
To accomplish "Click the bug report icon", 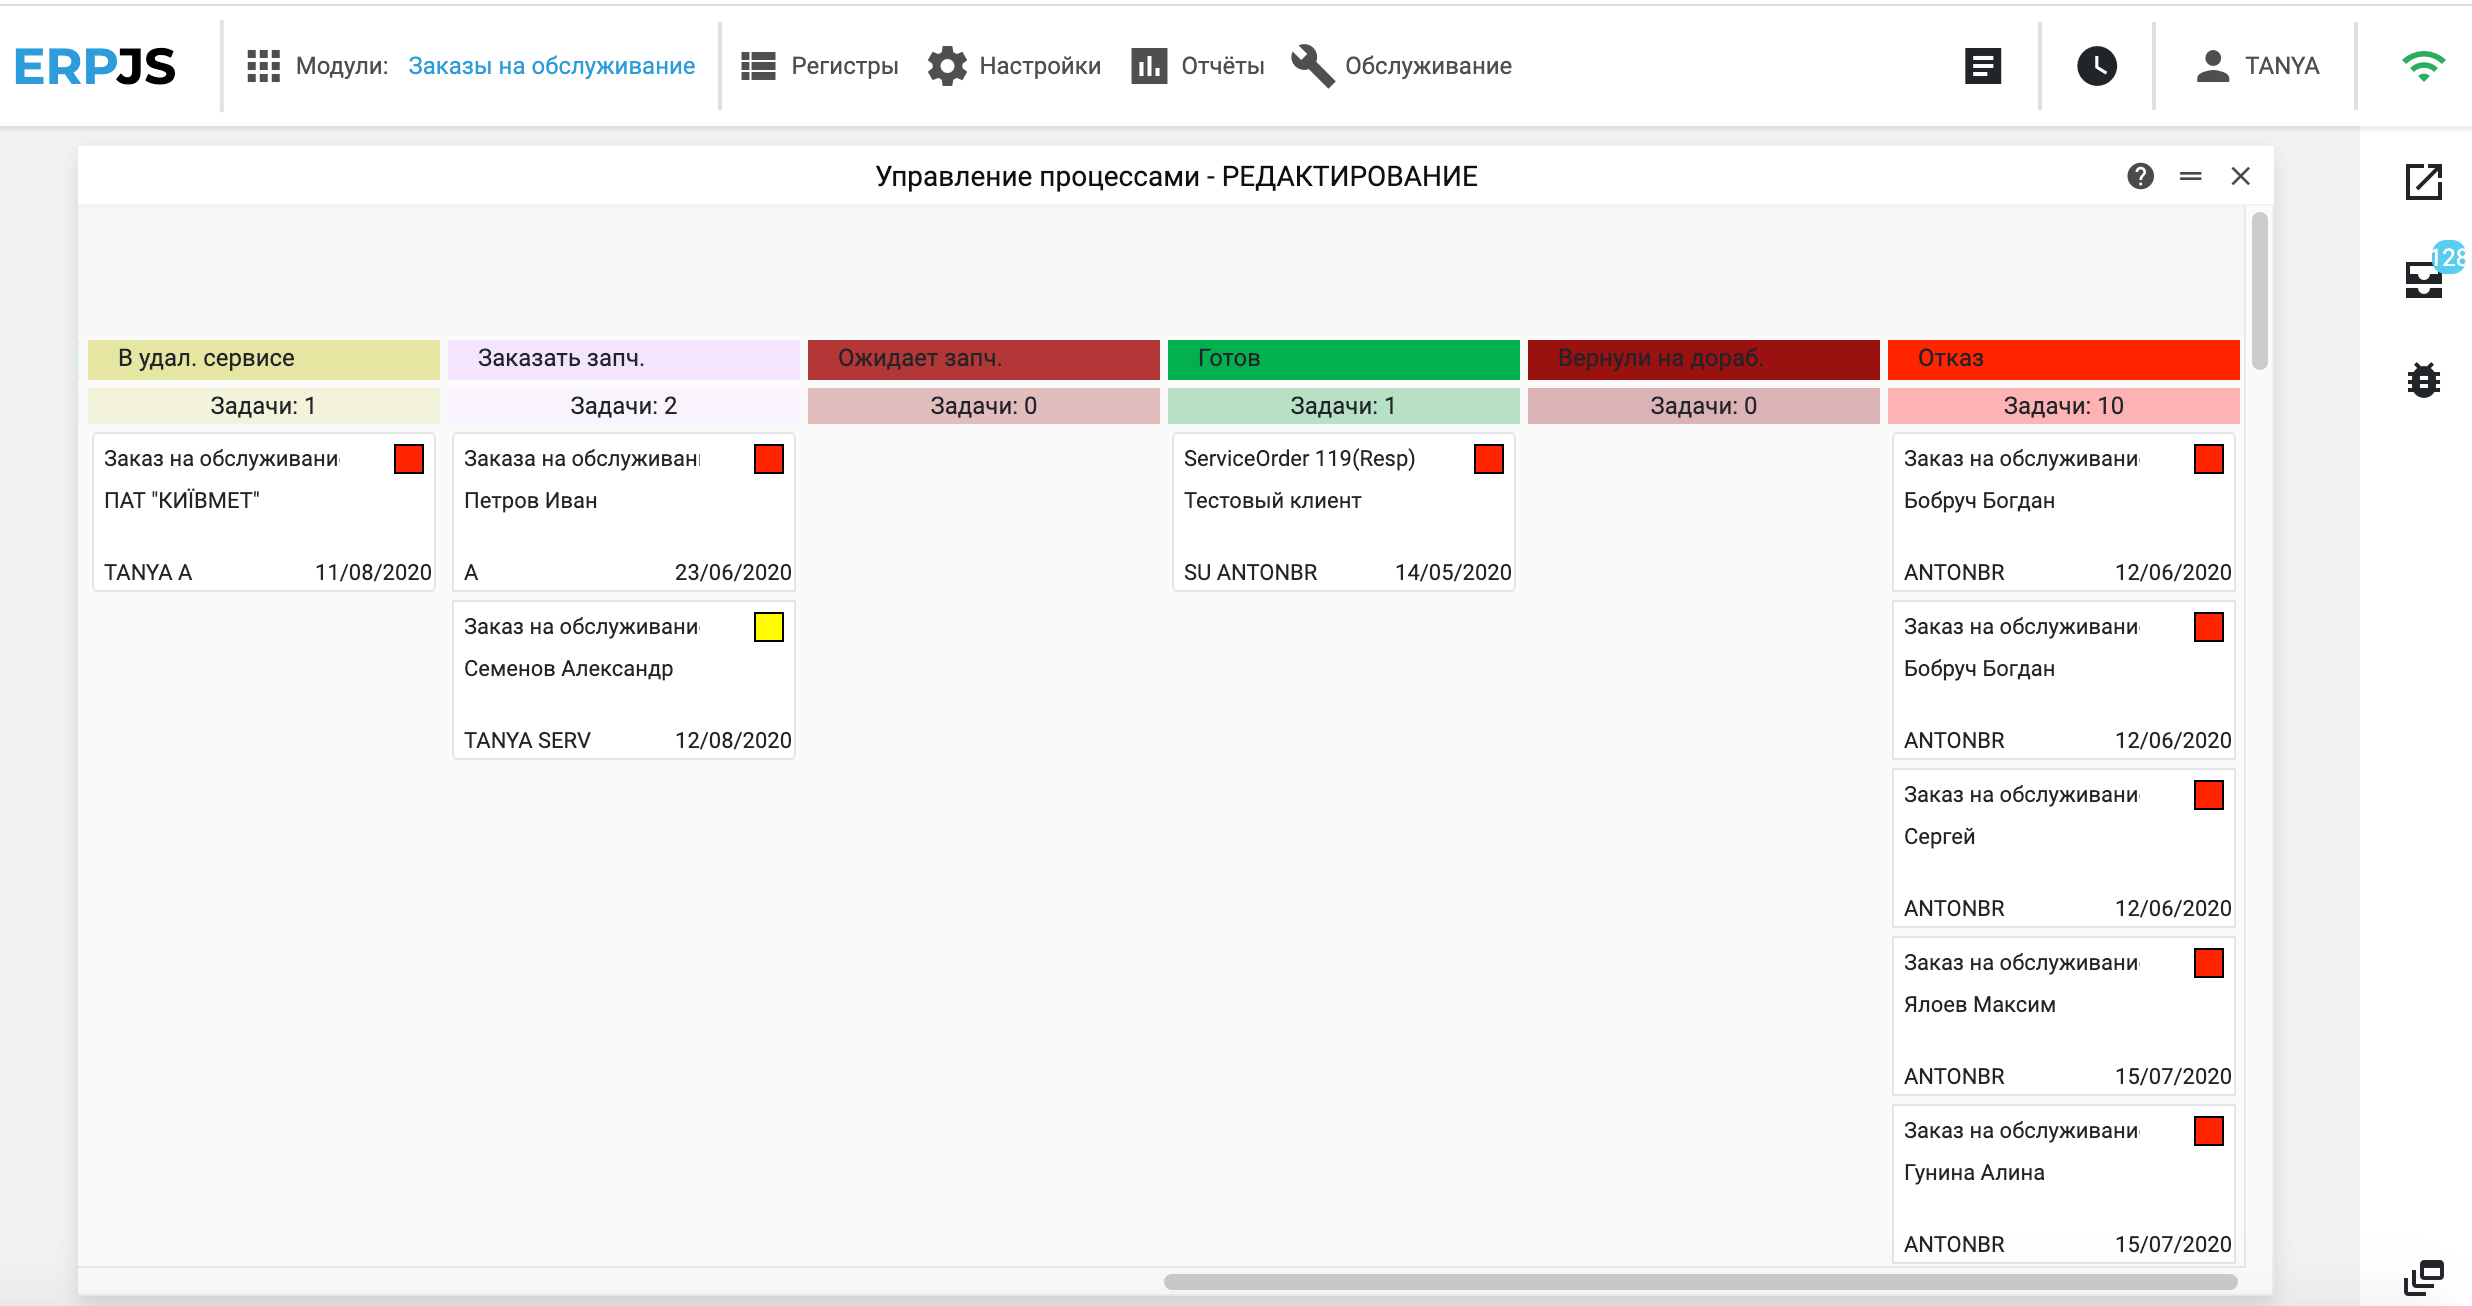I will pyautogui.click(x=2423, y=380).
